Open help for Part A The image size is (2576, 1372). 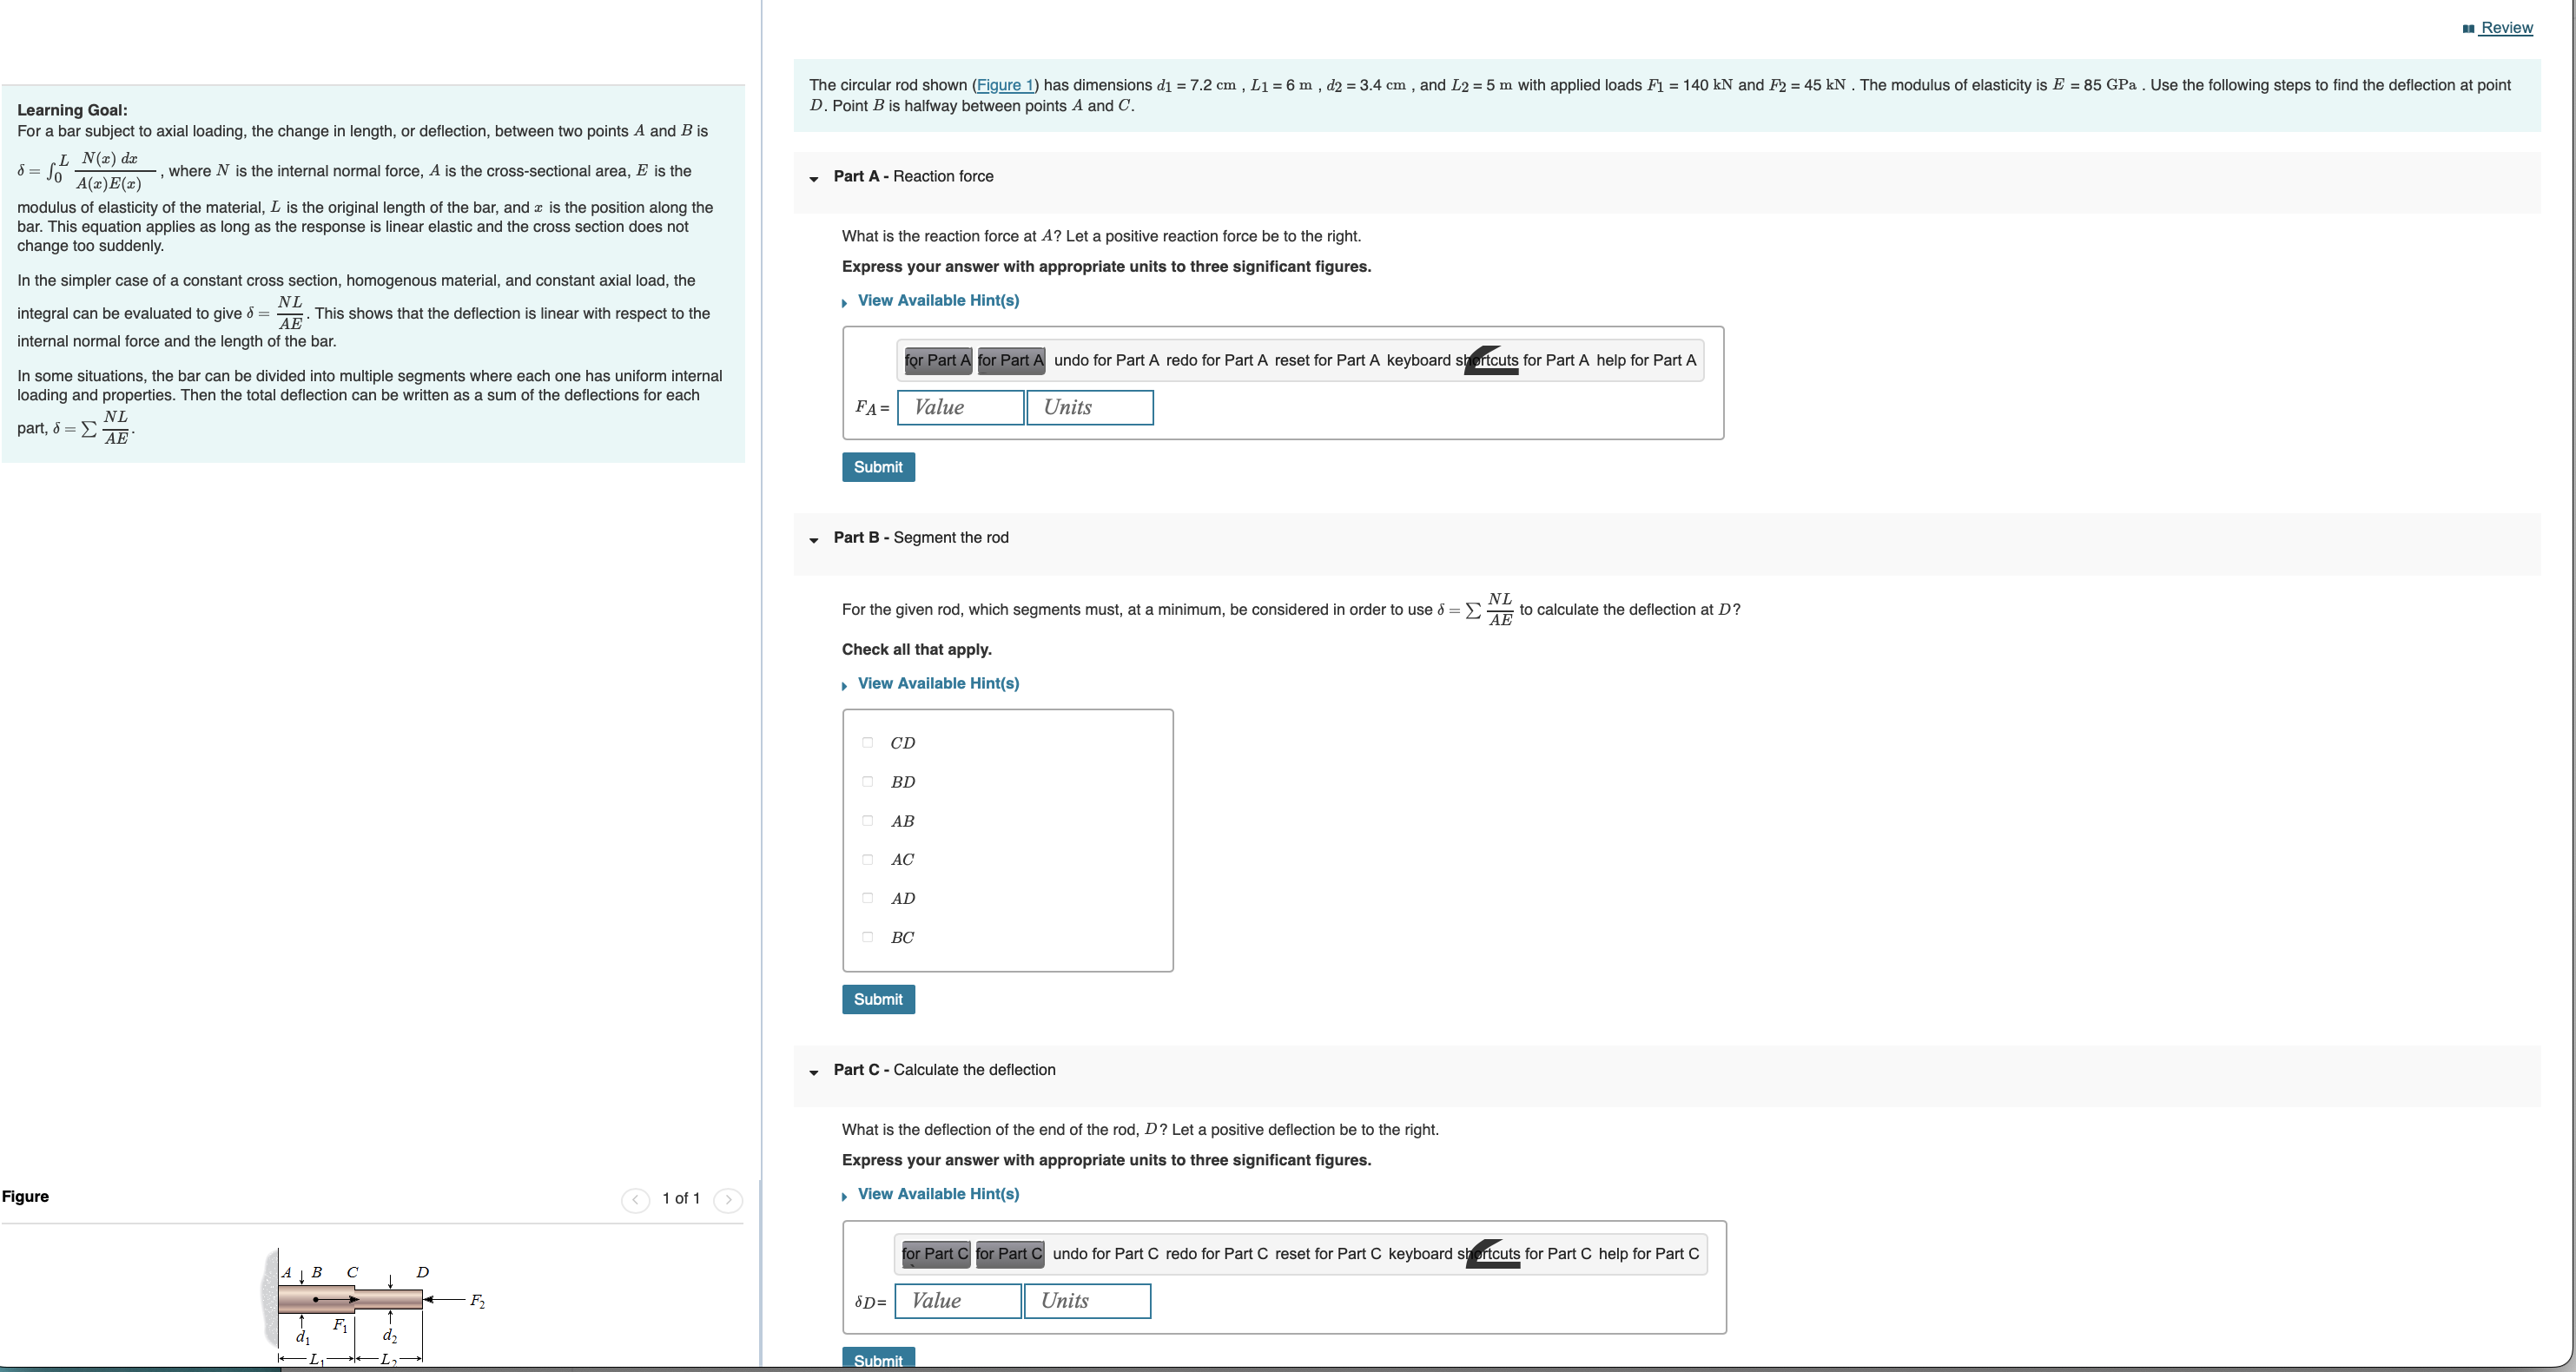[x=1645, y=360]
